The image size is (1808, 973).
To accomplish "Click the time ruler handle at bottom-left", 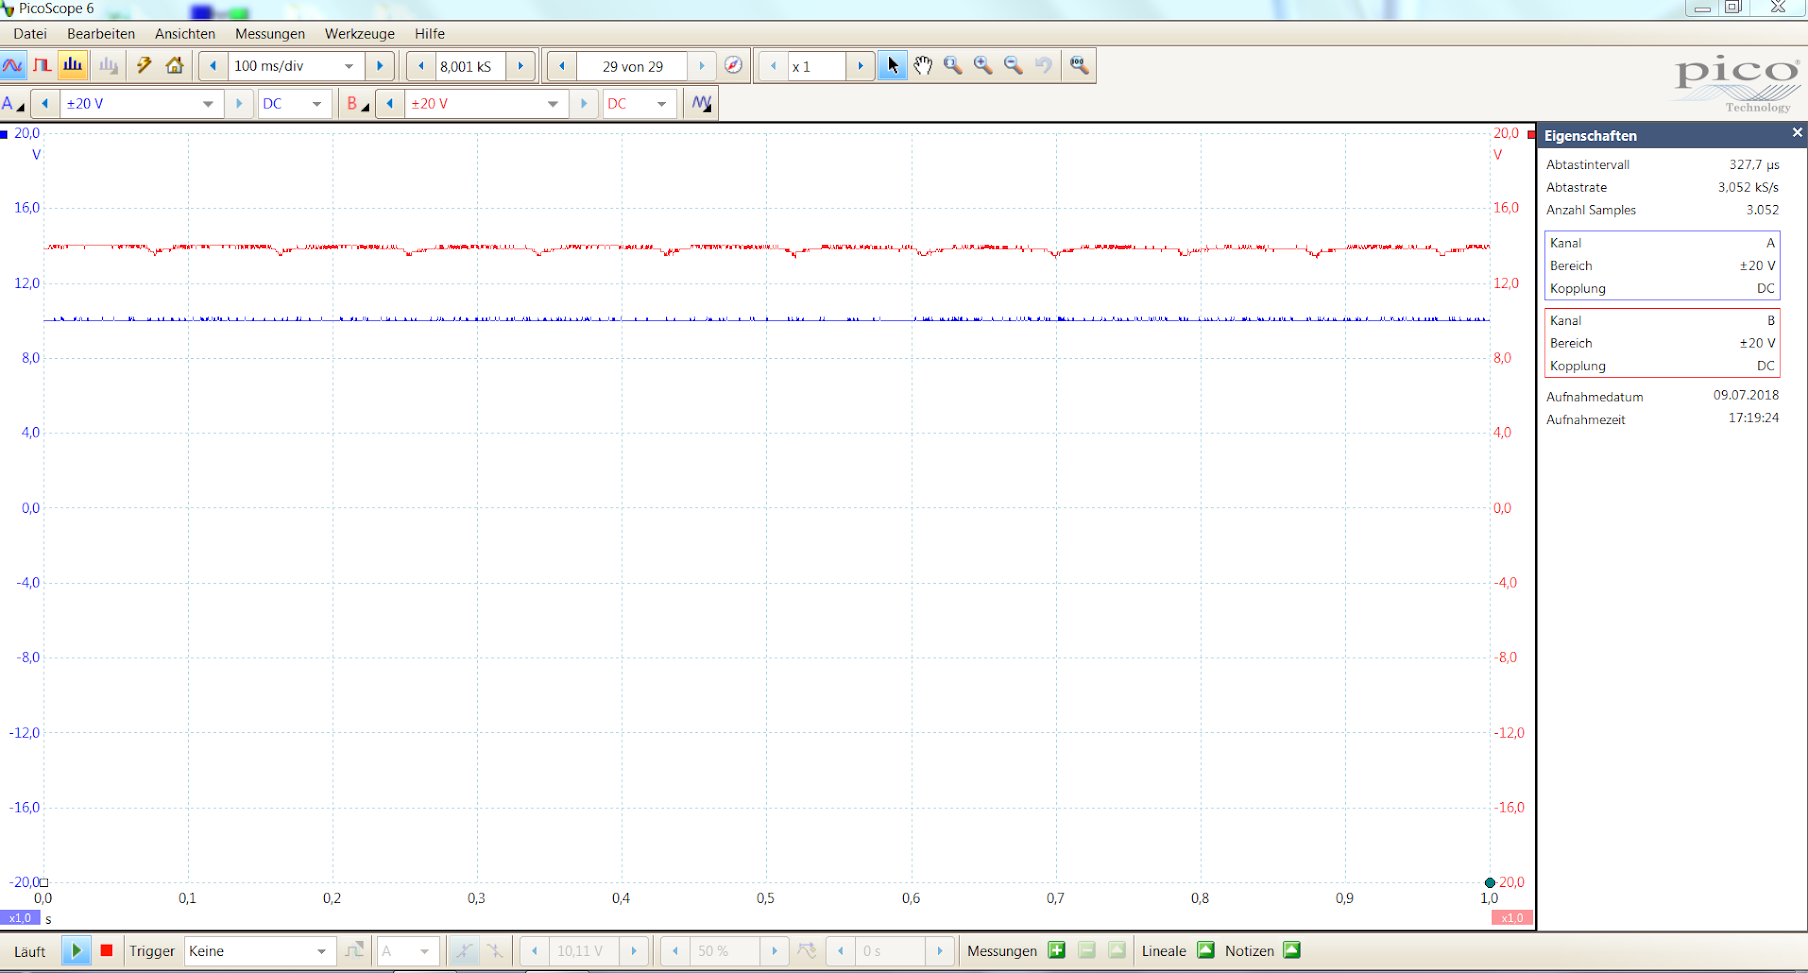I will click(x=44, y=882).
